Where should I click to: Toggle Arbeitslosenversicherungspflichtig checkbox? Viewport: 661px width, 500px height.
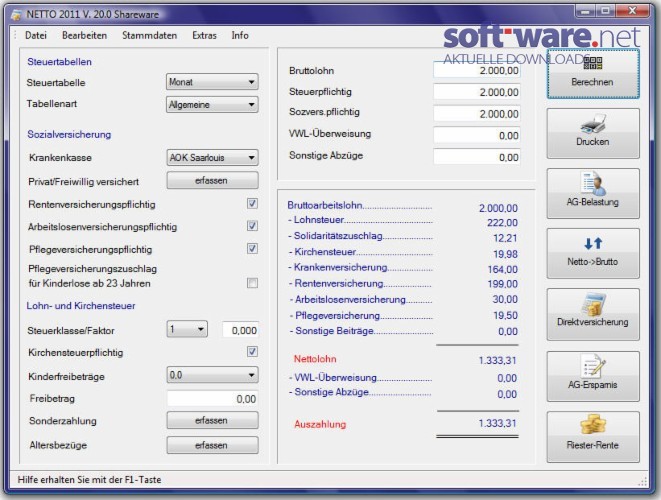(x=252, y=226)
